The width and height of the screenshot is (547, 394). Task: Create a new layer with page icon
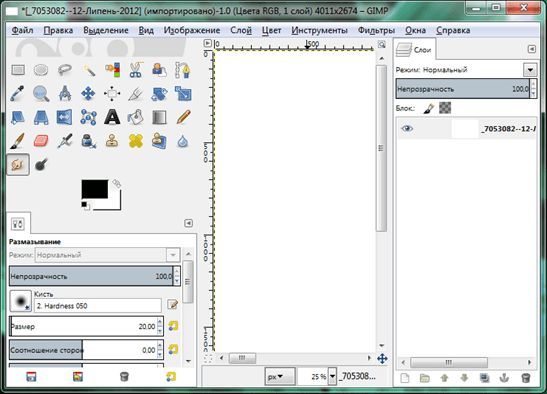pos(405,378)
